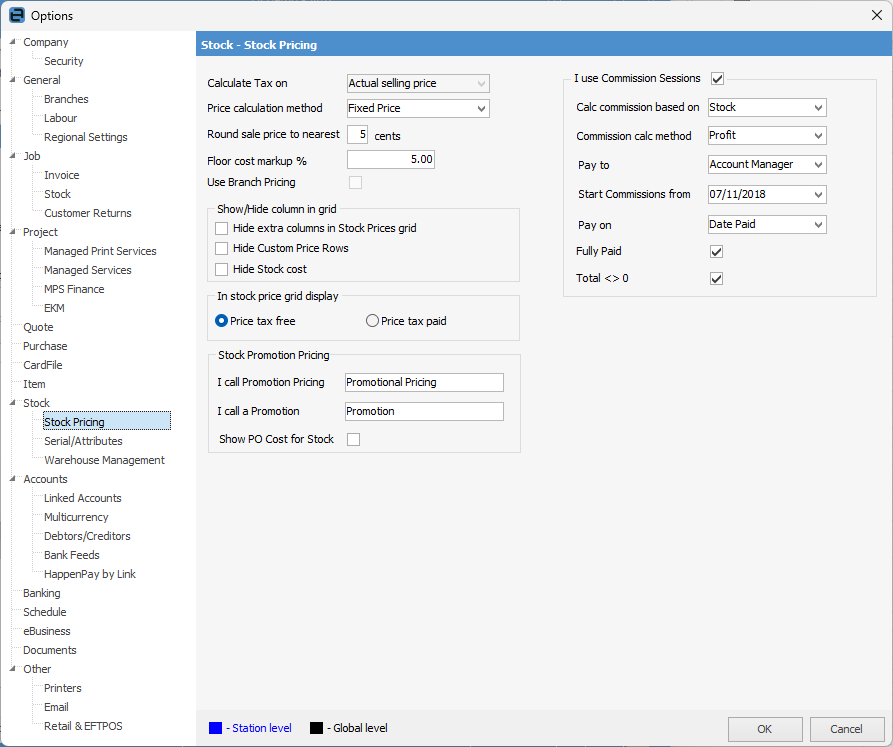Open Start Commissions from date picker

pyautogui.click(x=818, y=194)
